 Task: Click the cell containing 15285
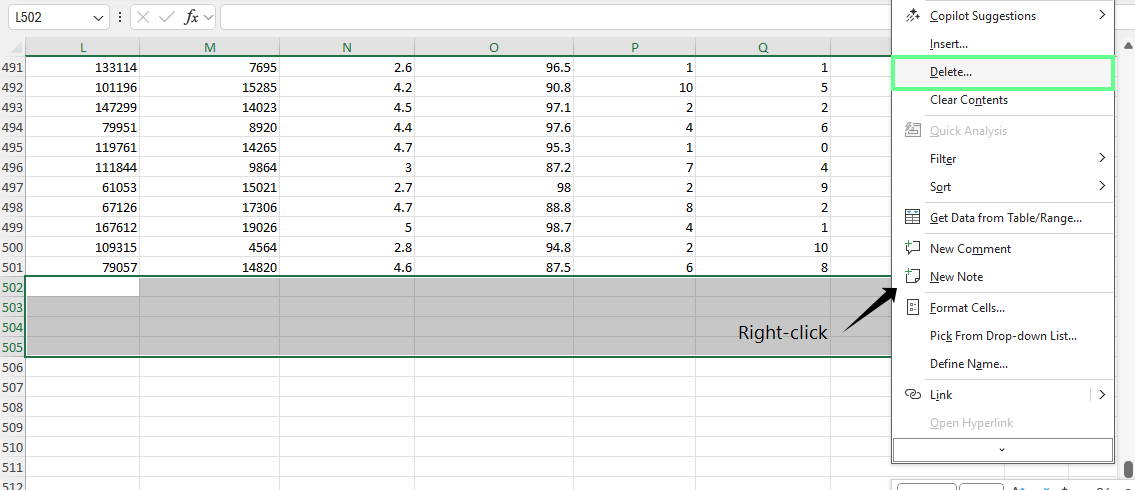tap(209, 88)
